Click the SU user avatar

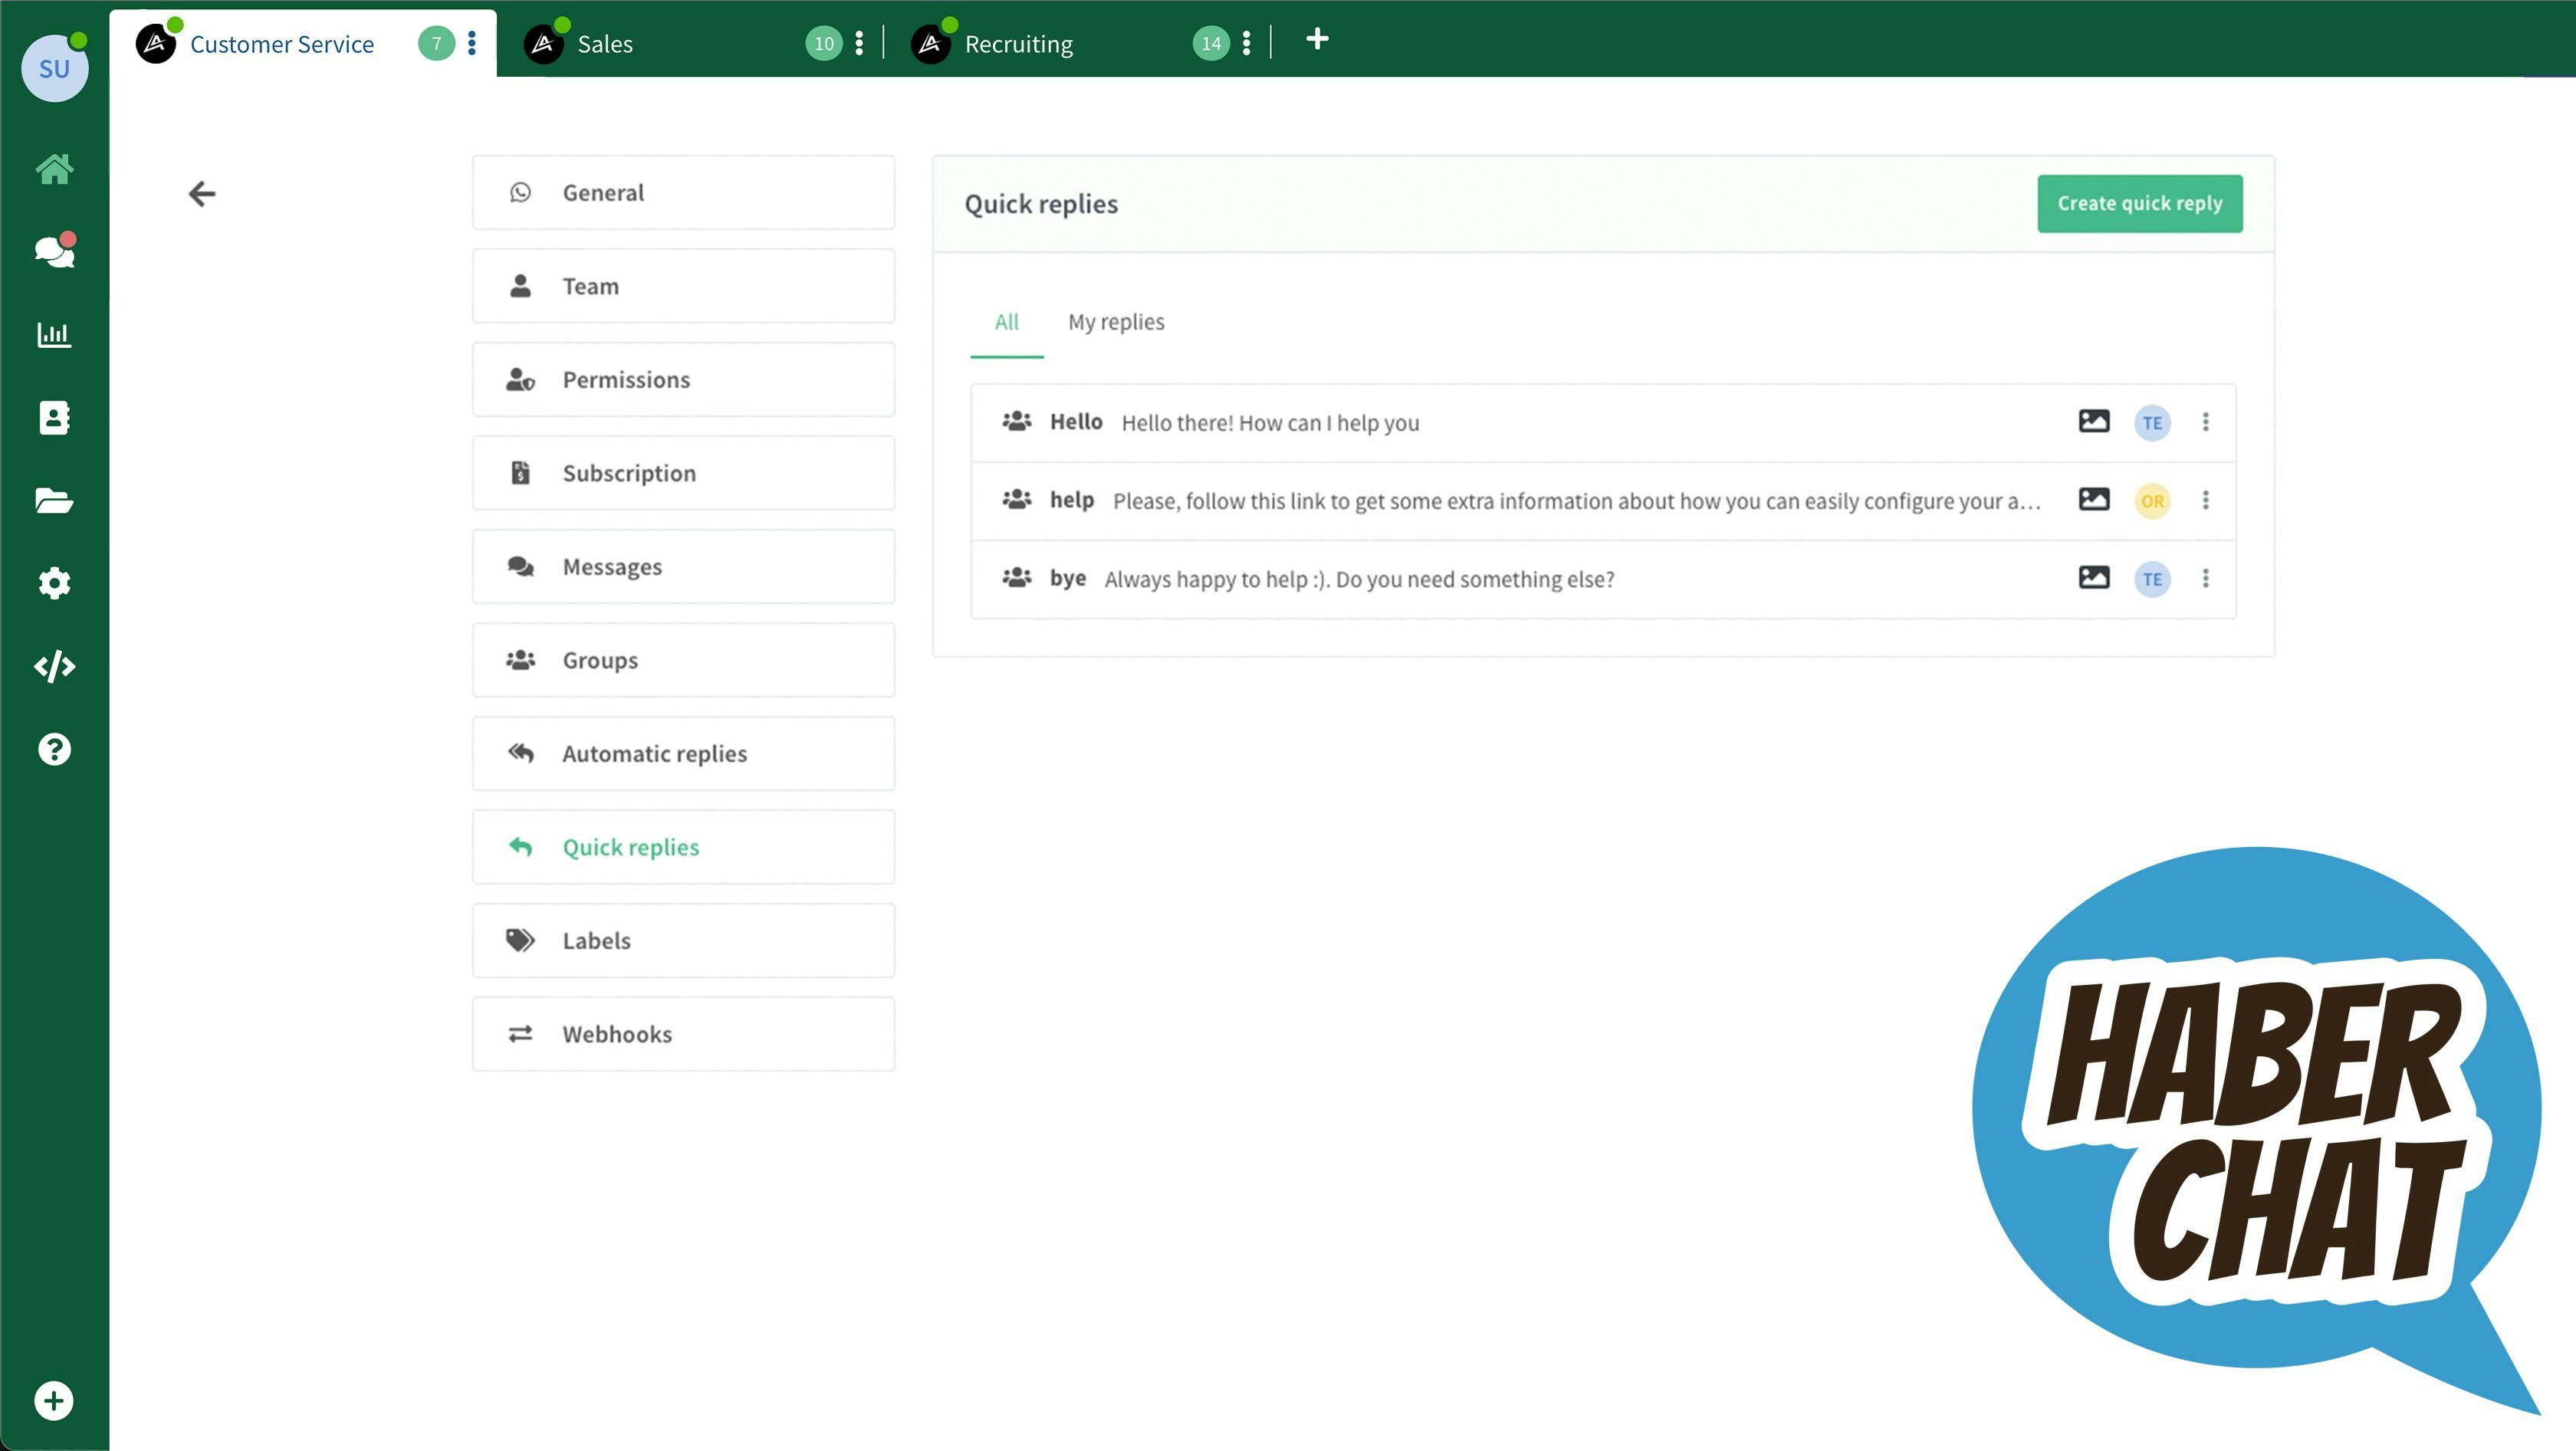tap(54, 69)
